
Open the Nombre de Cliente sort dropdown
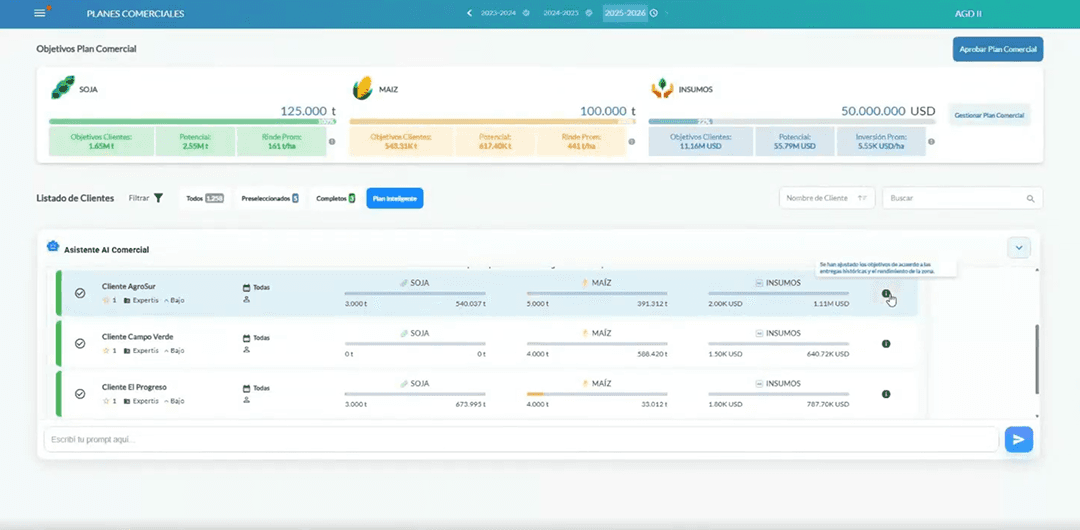point(827,198)
